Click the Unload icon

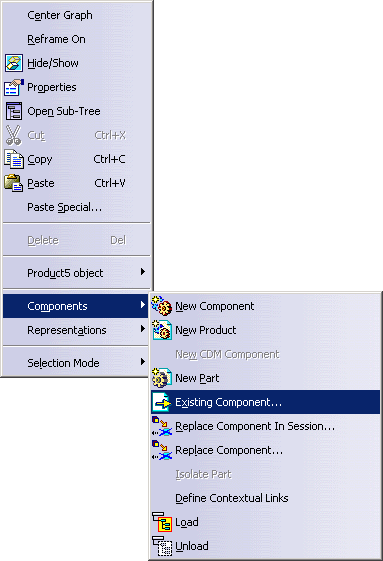[162, 546]
